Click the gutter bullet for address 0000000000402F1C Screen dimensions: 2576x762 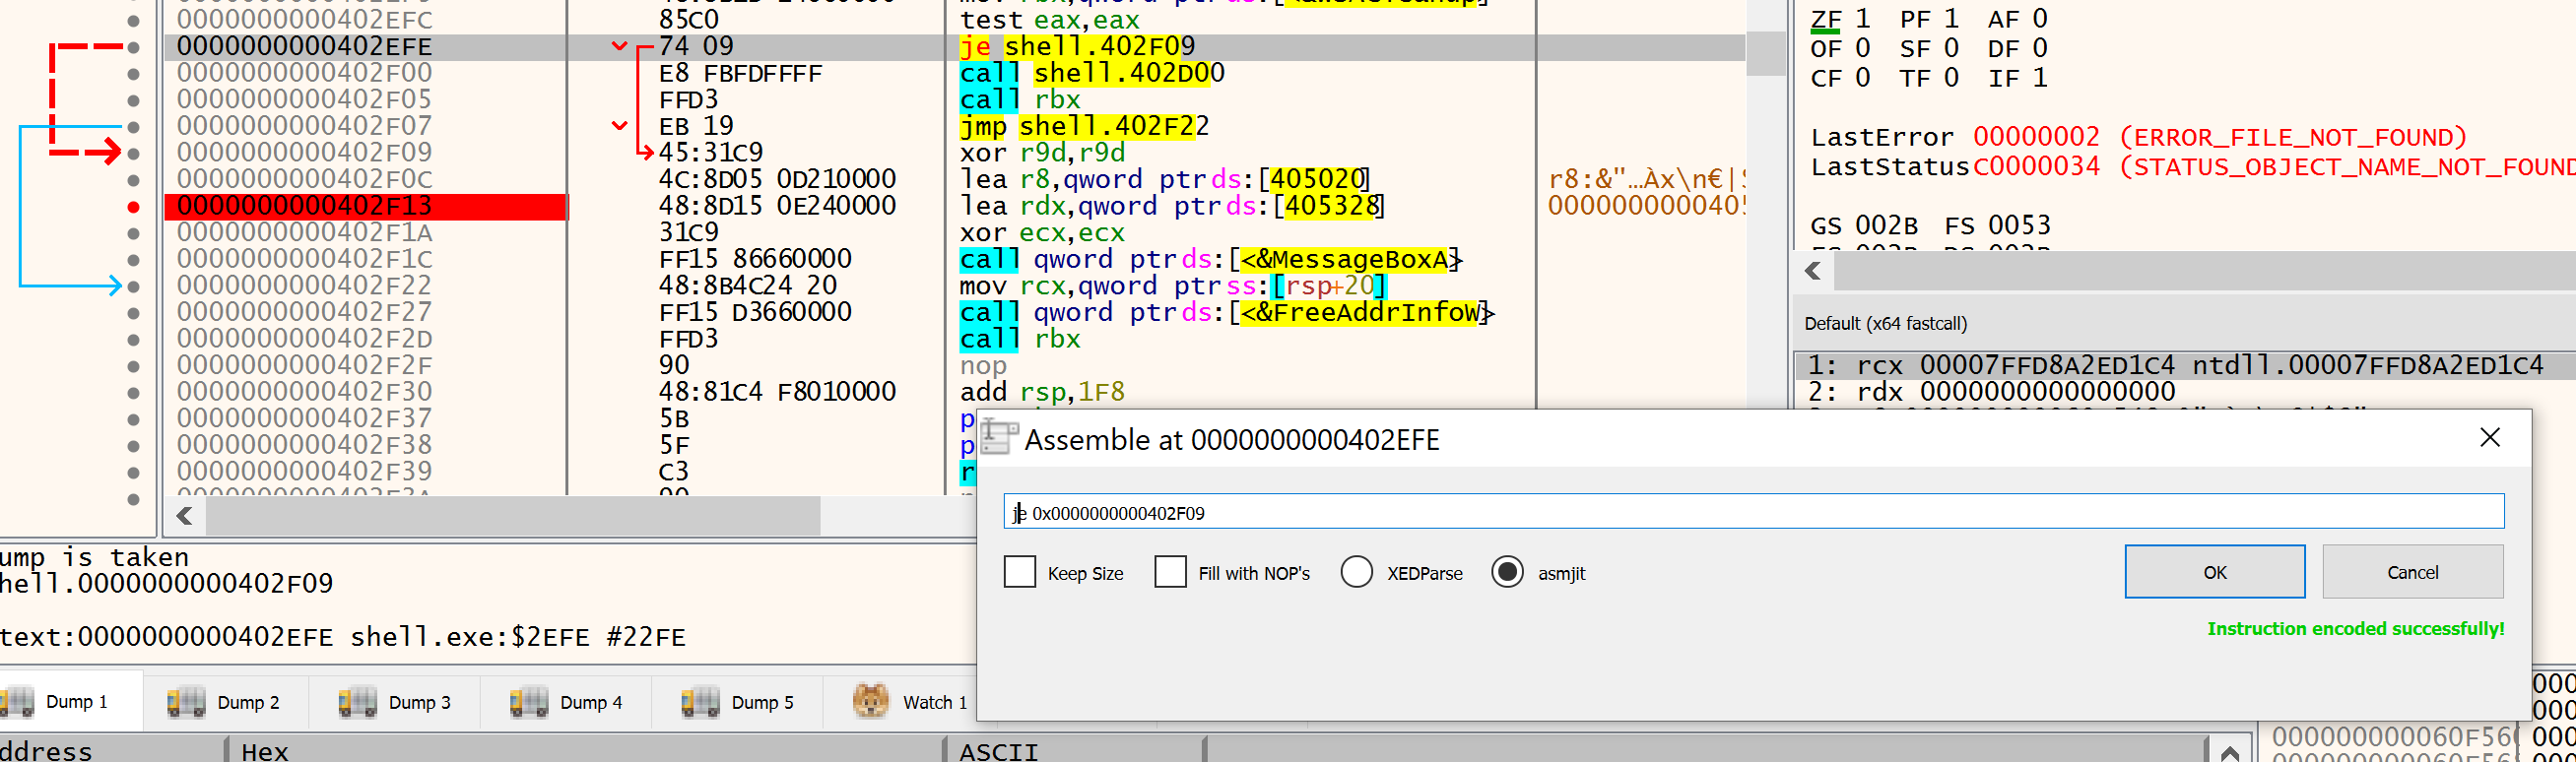(x=134, y=259)
